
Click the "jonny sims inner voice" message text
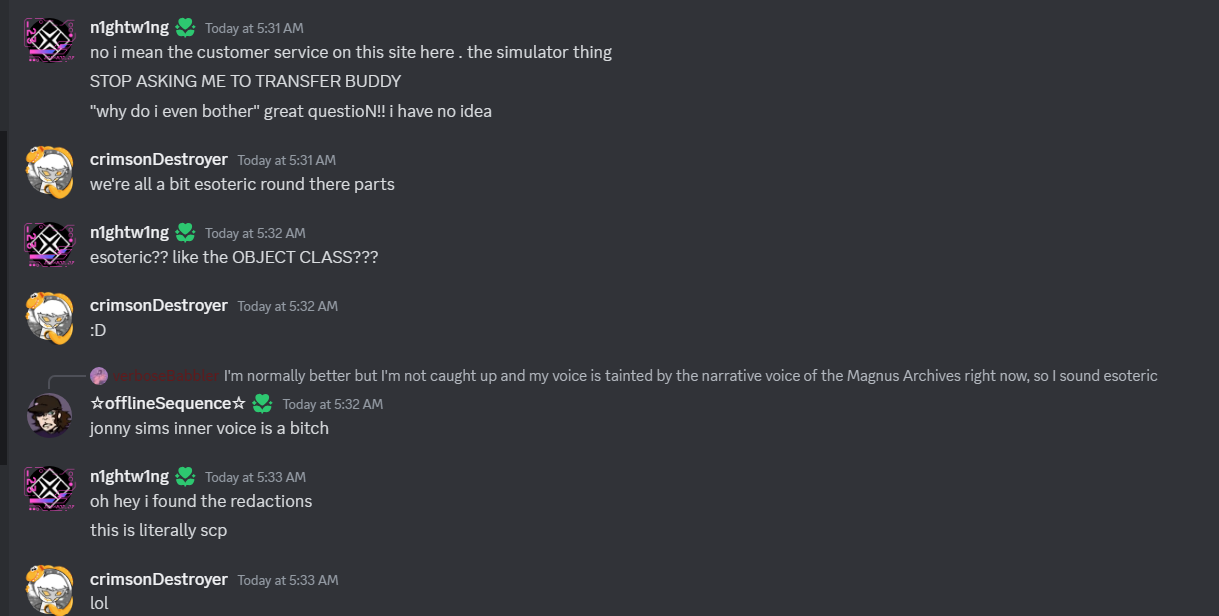[x=209, y=428]
